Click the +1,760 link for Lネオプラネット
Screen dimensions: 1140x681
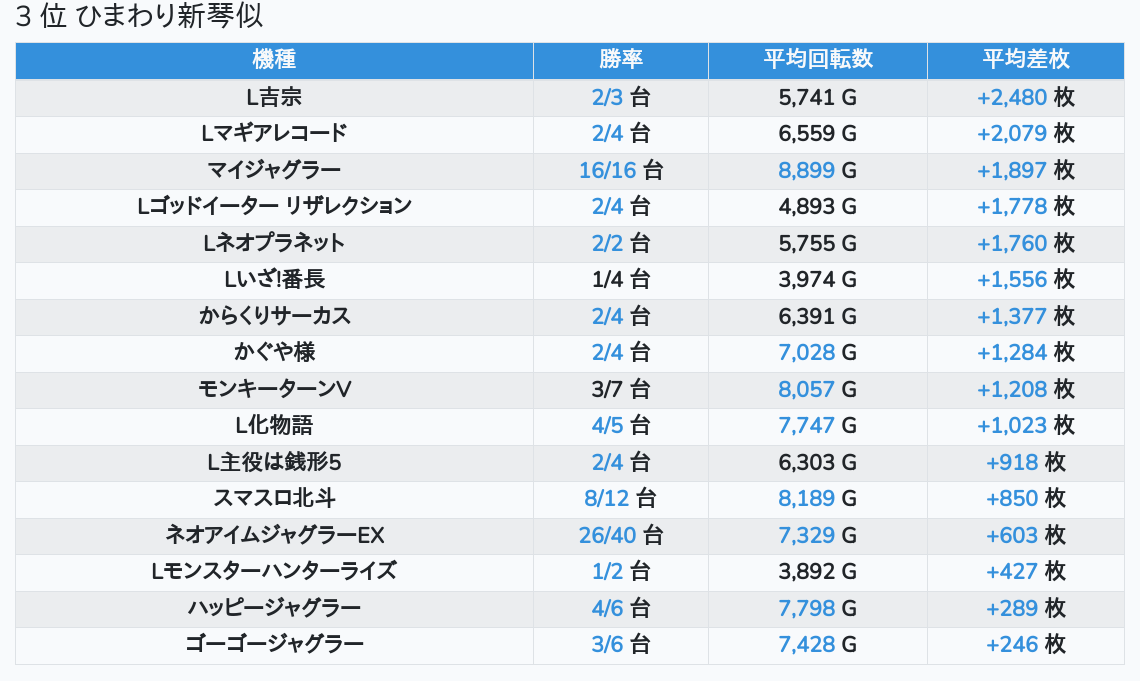click(1012, 243)
